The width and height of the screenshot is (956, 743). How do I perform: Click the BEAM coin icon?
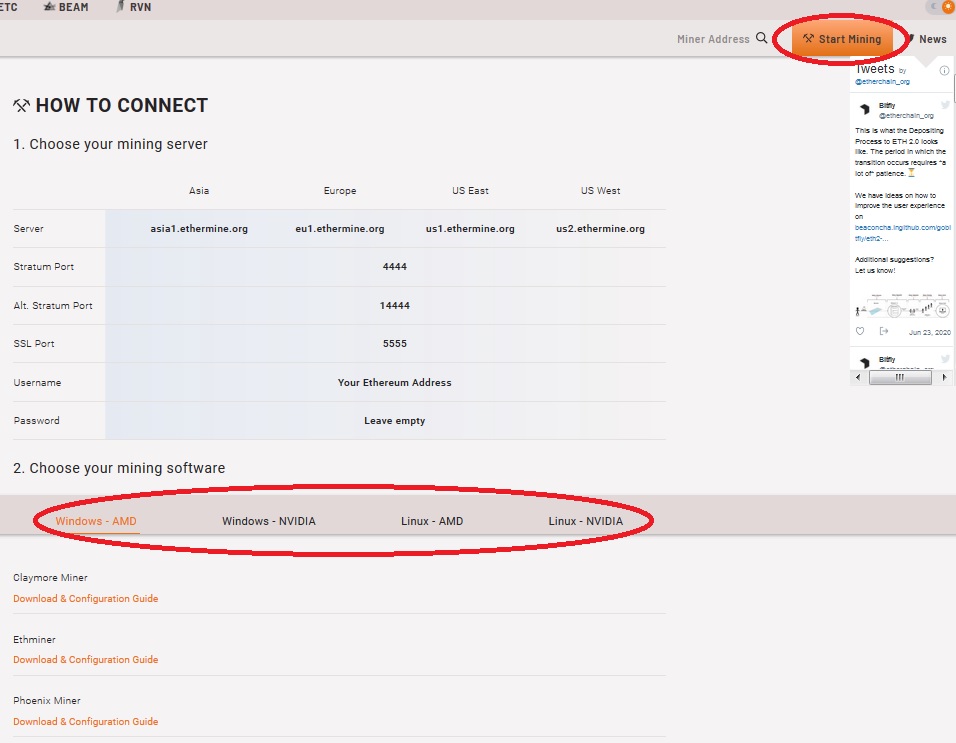pyautogui.click(x=49, y=7)
